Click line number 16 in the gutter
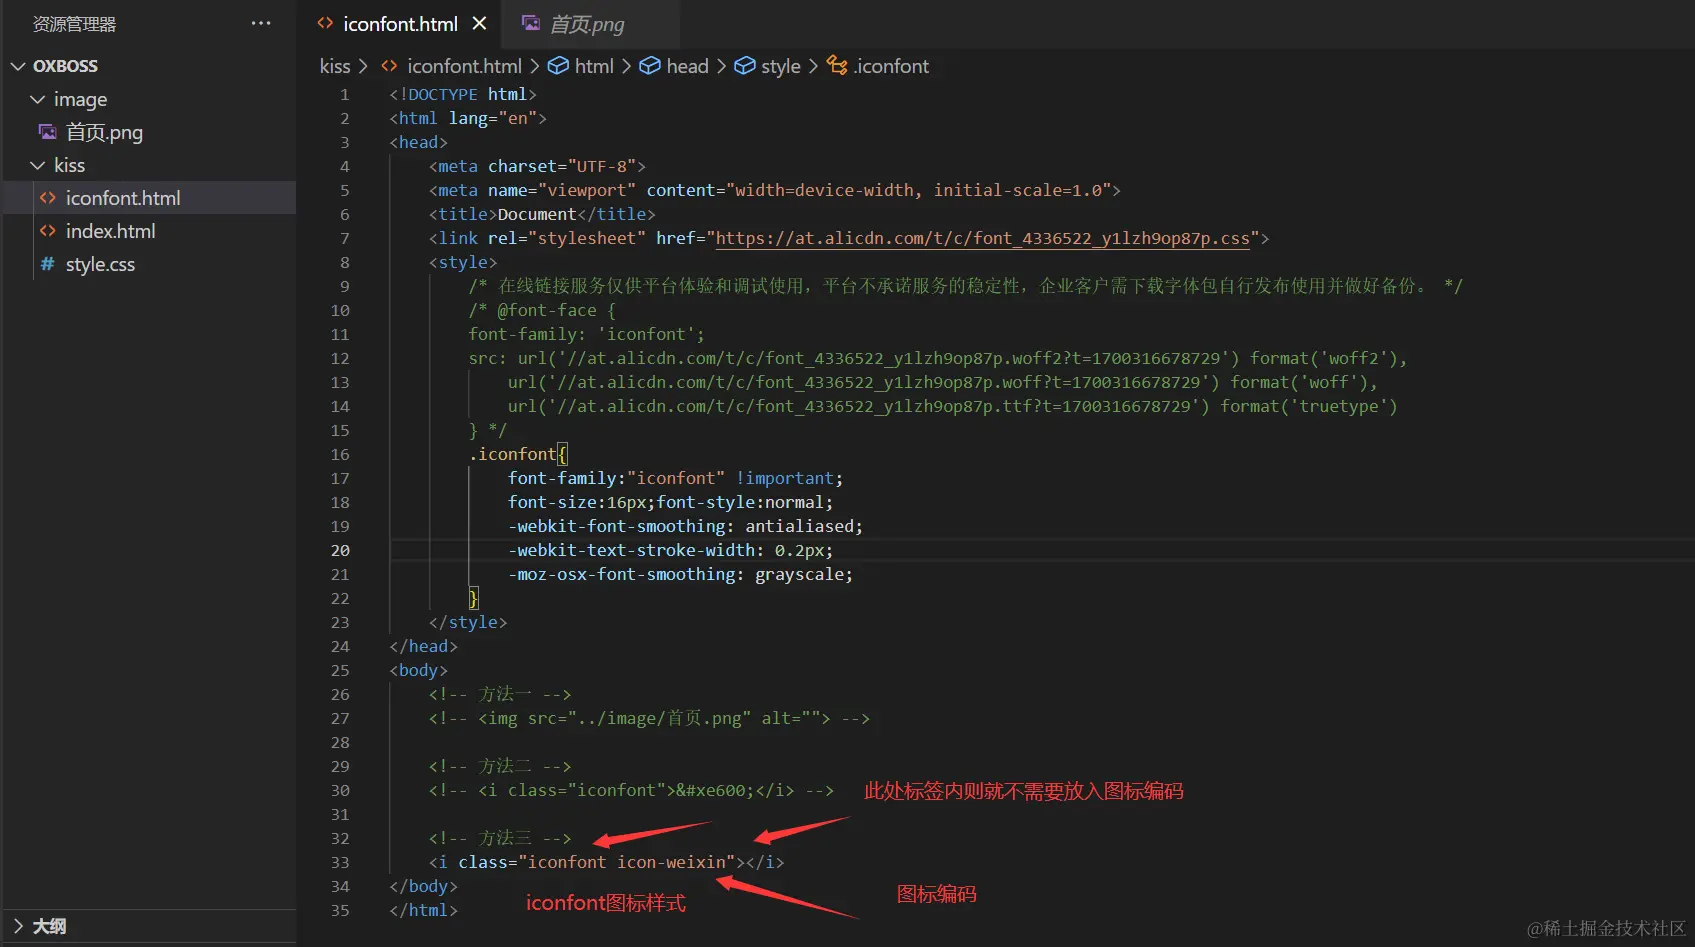Viewport: 1695px width, 947px height. click(x=340, y=454)
